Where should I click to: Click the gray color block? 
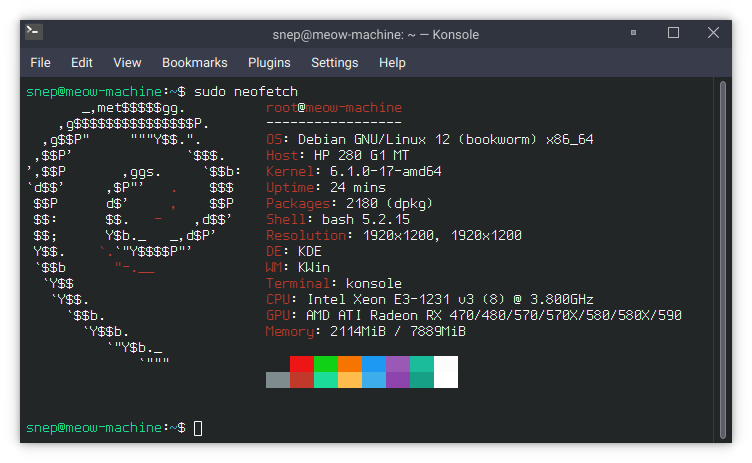click(278, 380)
